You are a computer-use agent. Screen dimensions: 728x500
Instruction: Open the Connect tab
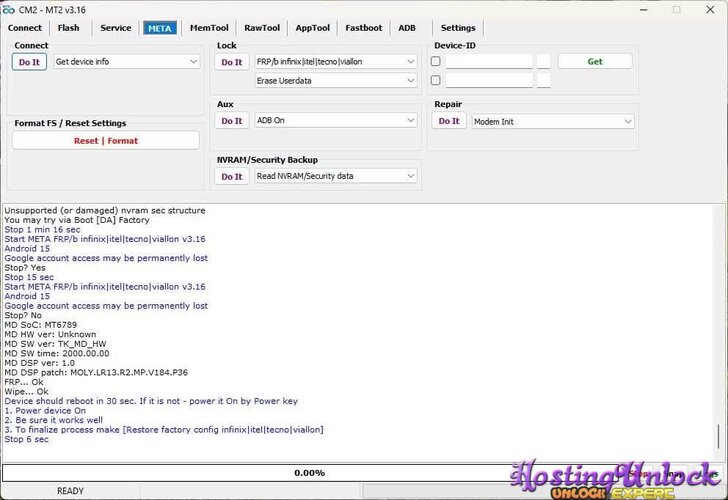coord(25,28)
